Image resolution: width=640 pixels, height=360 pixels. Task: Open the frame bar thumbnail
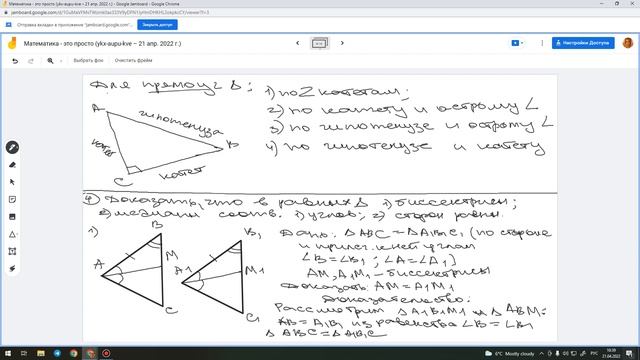click(x=320, y=43)
